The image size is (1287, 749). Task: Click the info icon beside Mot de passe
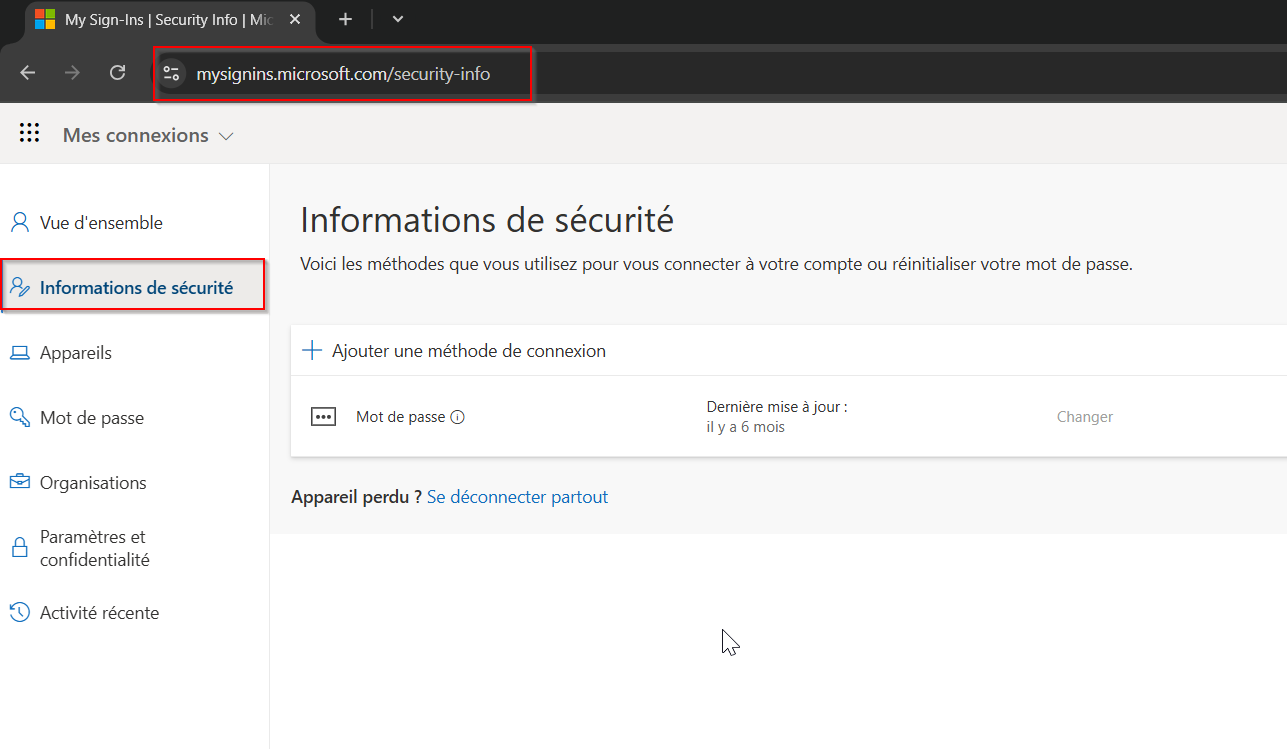(458, 417)
